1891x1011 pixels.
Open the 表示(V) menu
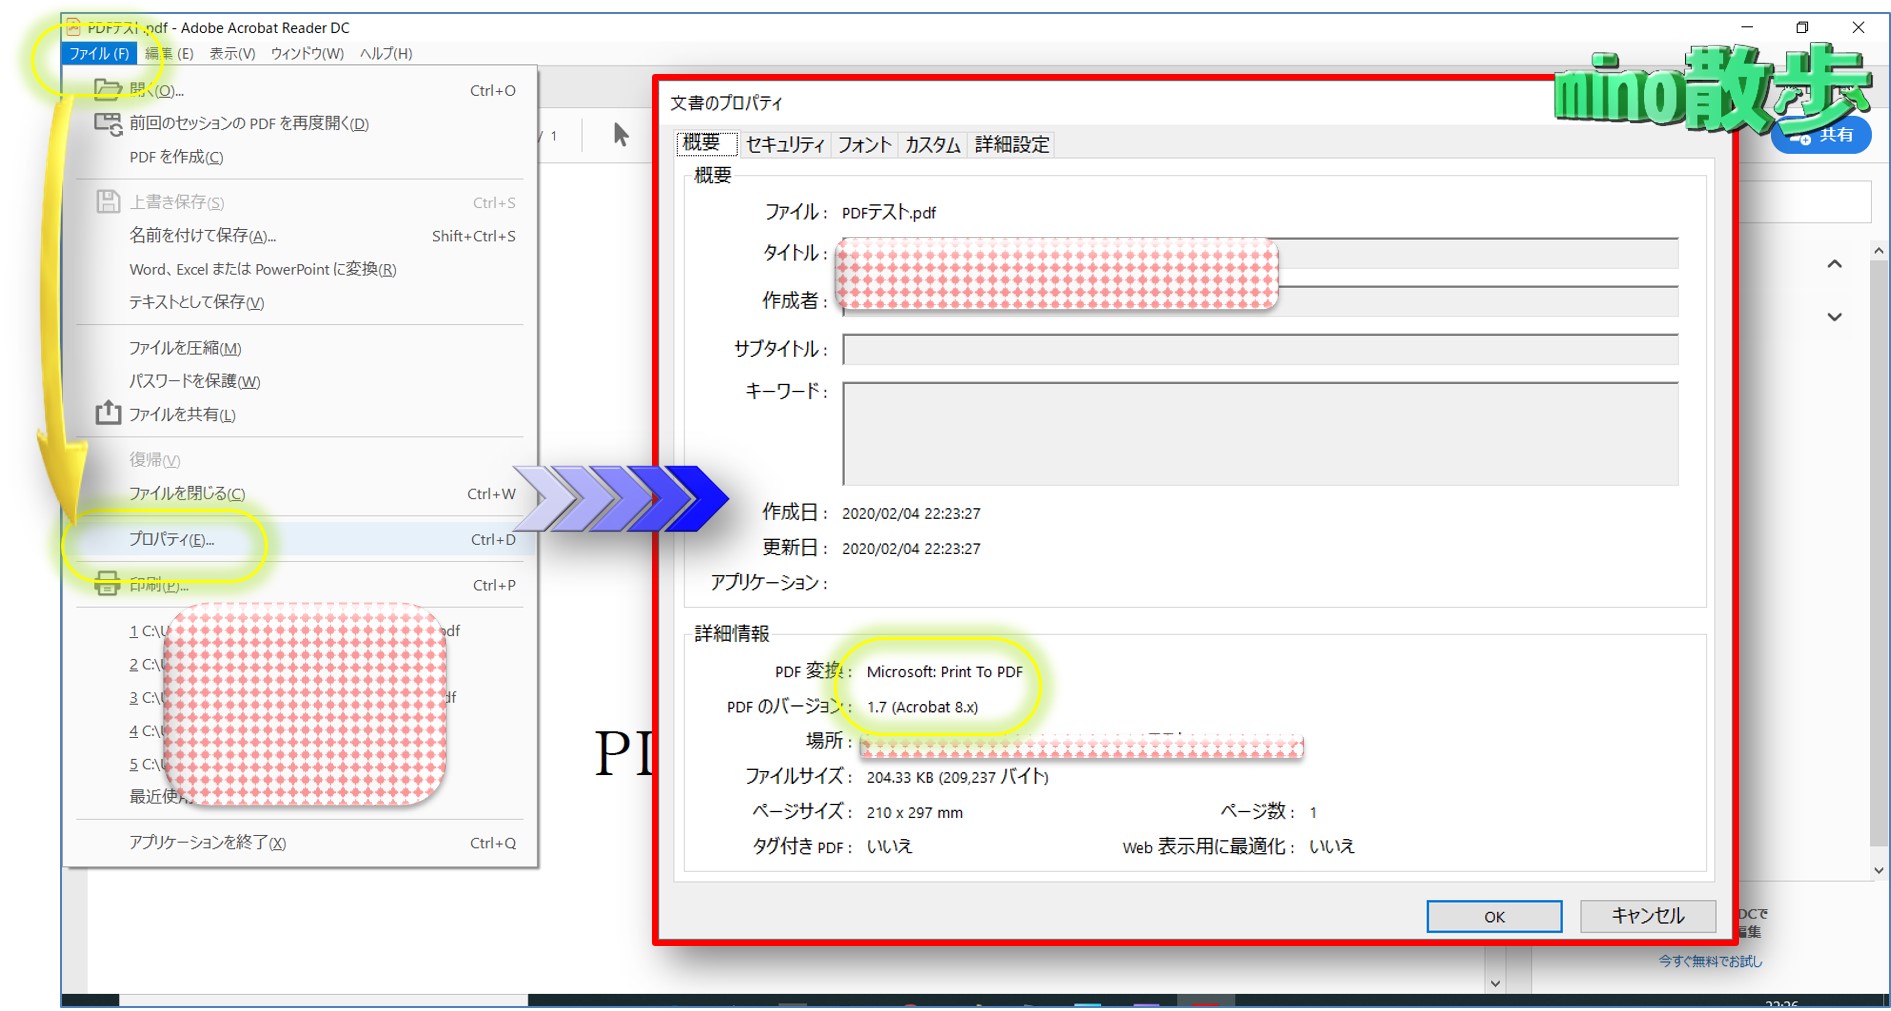pyautogui.click(x=232, y=54)
